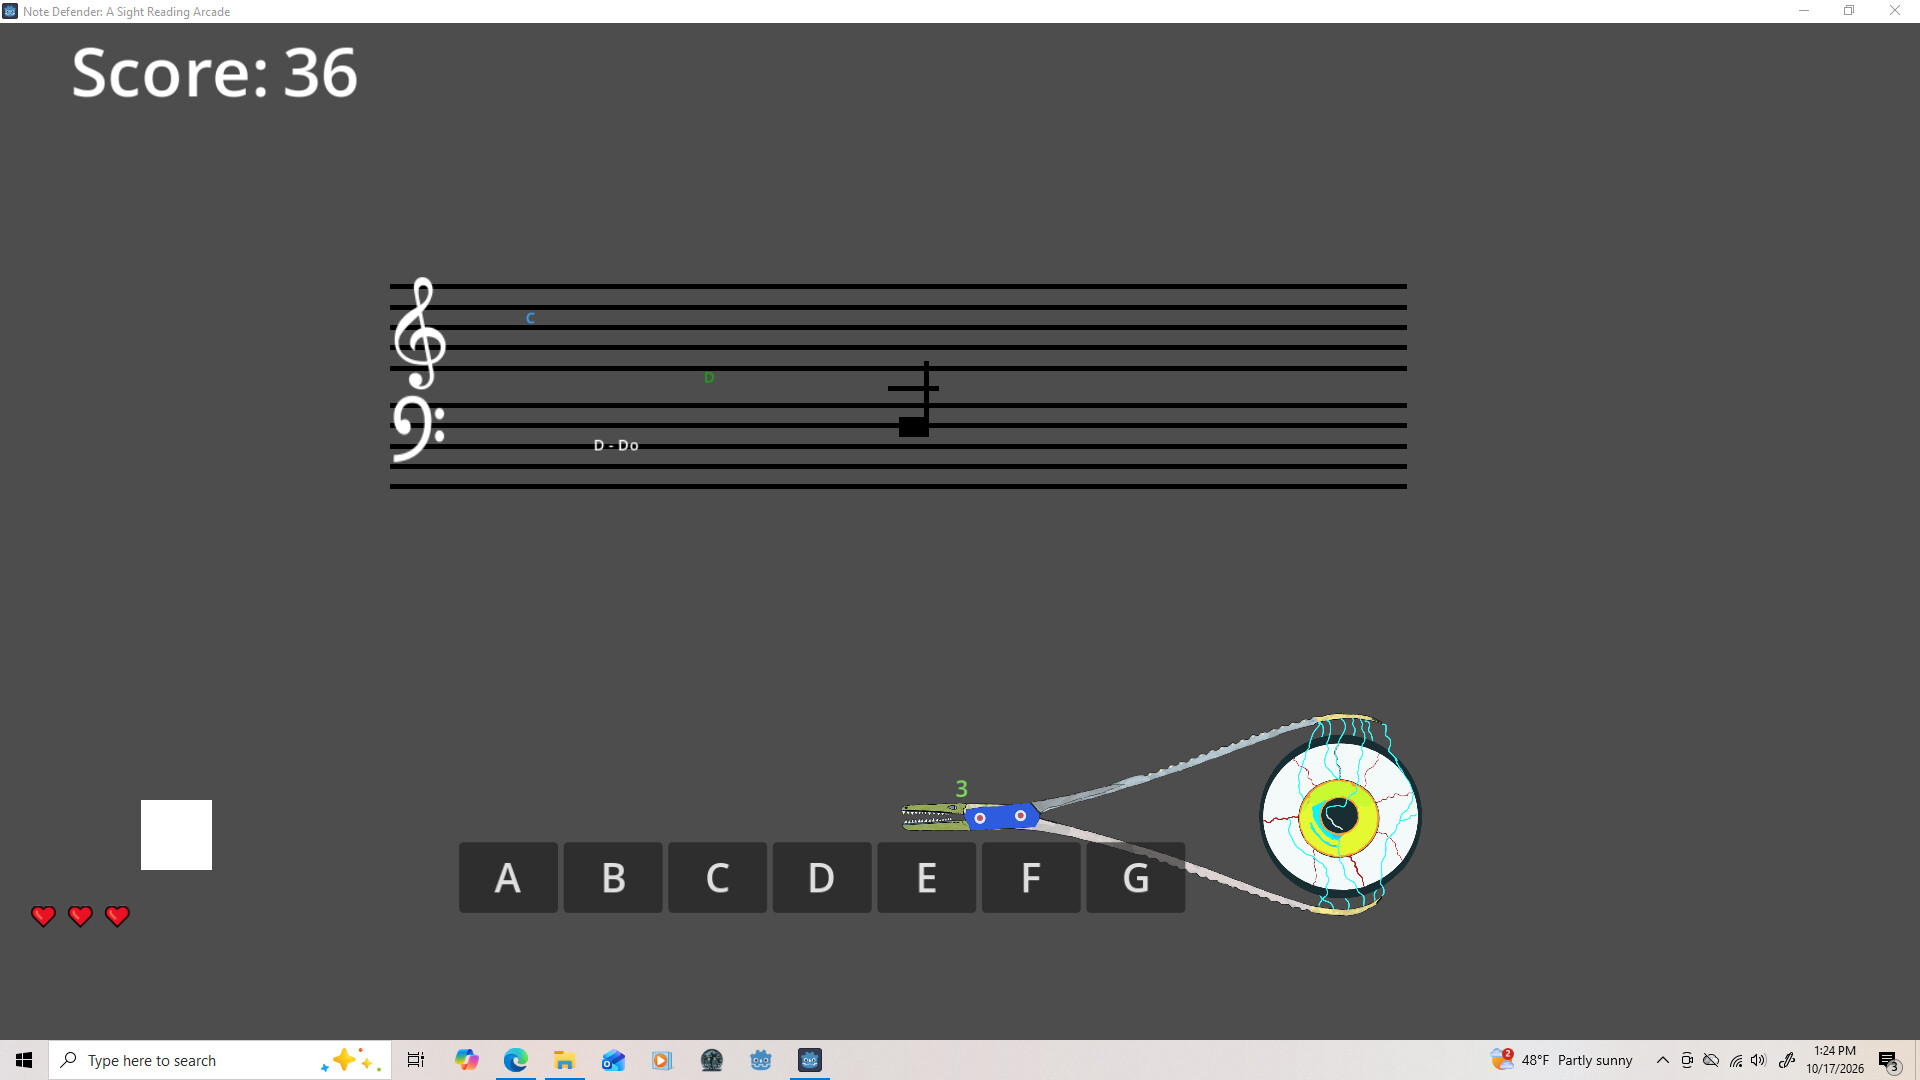
Task: Switch to the active Note Defender taskbar icon
Action: [x=810, y=1060]
